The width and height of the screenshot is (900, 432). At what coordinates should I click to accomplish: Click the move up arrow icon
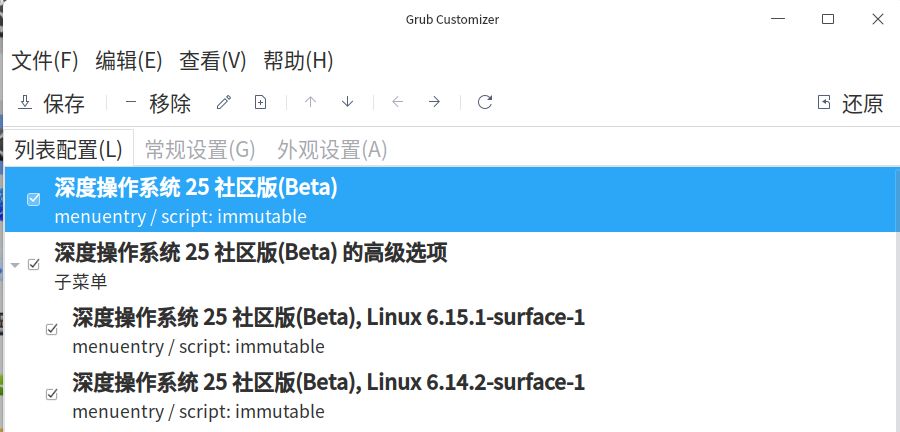[311, 103]
